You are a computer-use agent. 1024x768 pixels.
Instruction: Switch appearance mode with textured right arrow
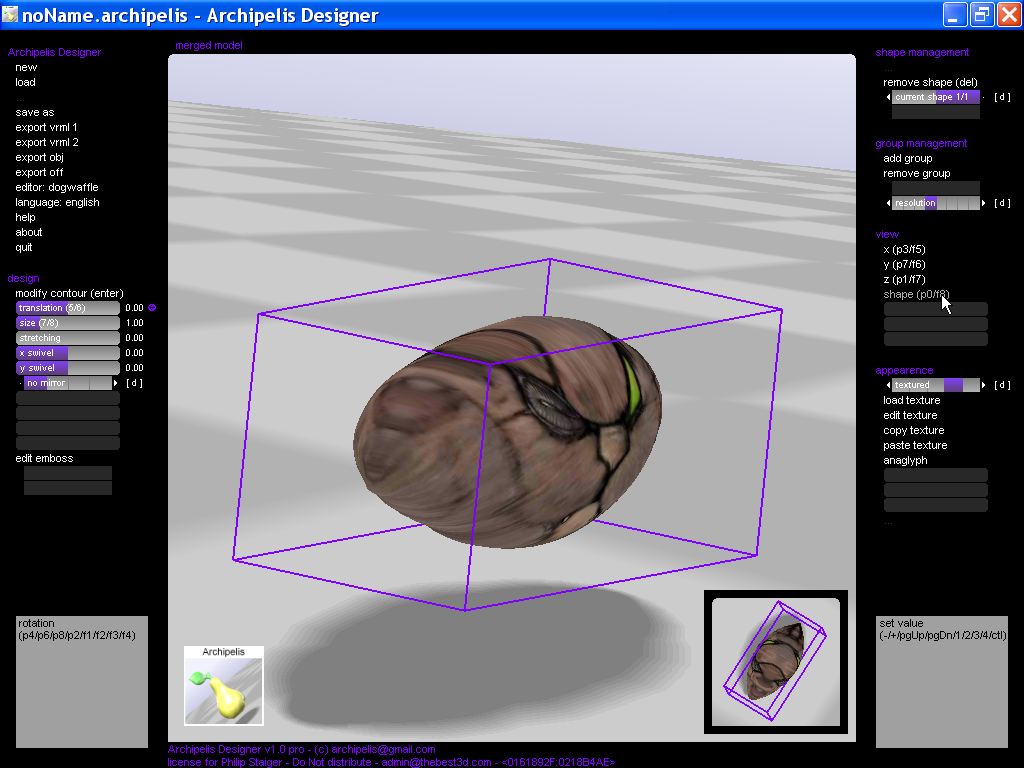coord(983,385)
